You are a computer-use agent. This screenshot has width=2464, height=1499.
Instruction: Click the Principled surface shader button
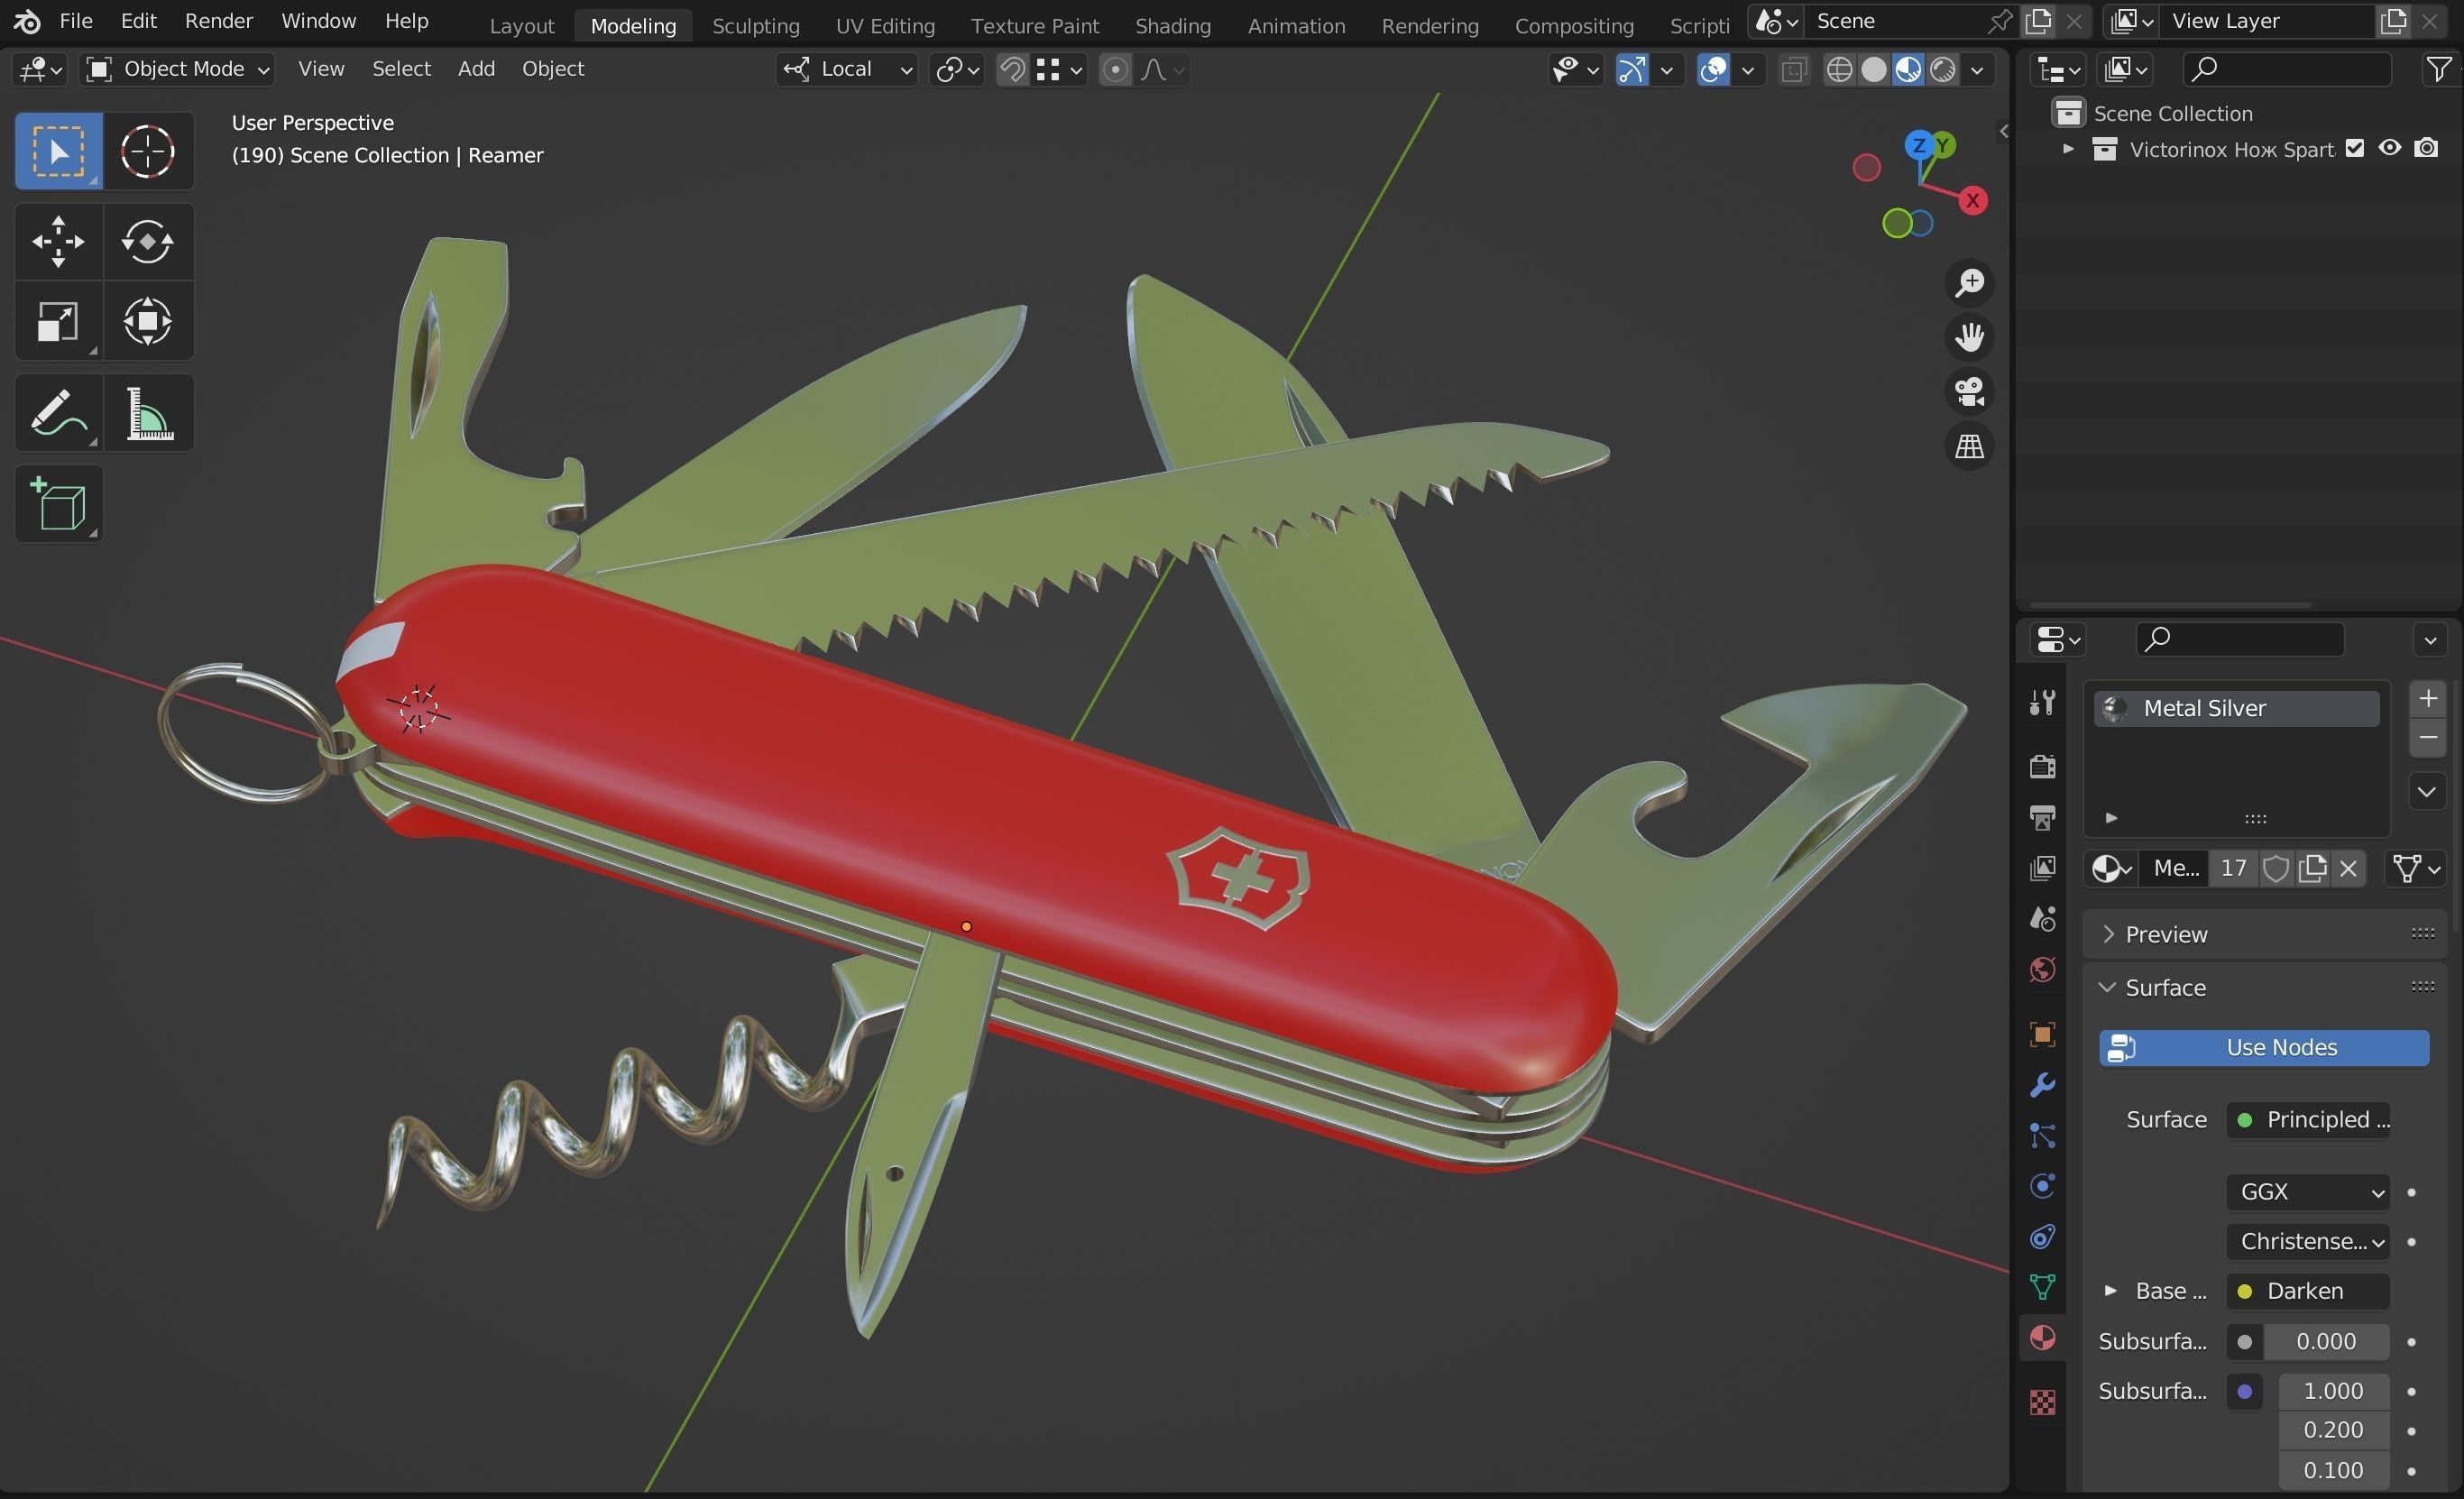pos(2308,1119)
